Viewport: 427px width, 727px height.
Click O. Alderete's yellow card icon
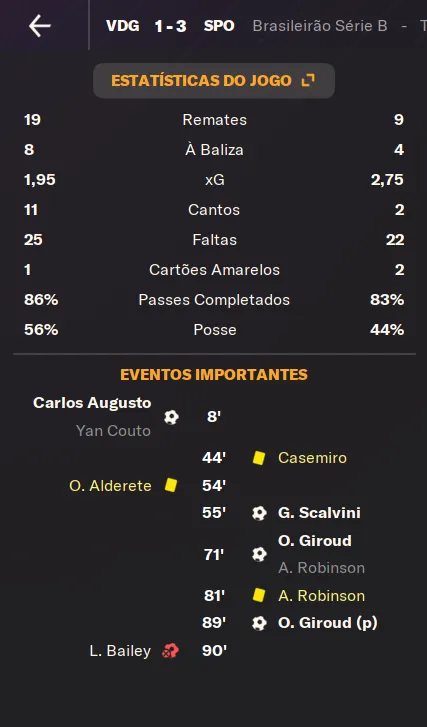171,485
